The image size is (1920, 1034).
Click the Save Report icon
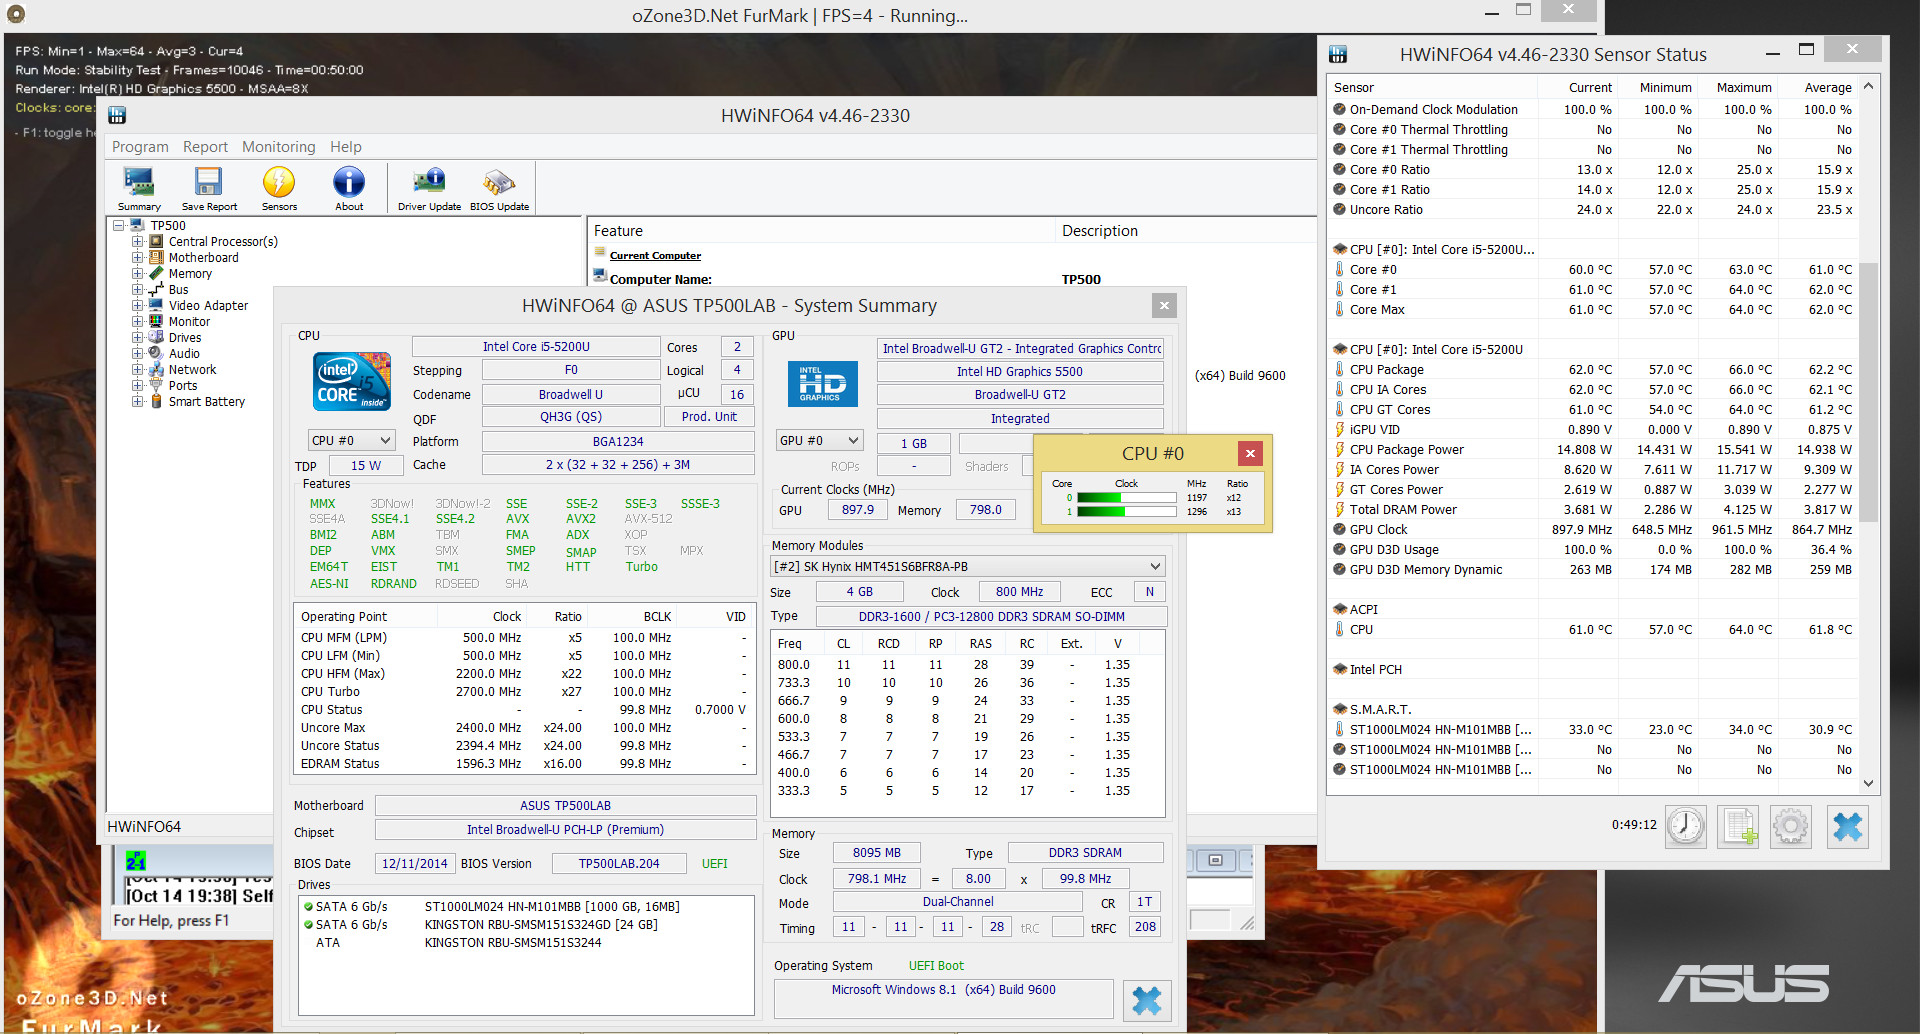click(x=209, y=187)
